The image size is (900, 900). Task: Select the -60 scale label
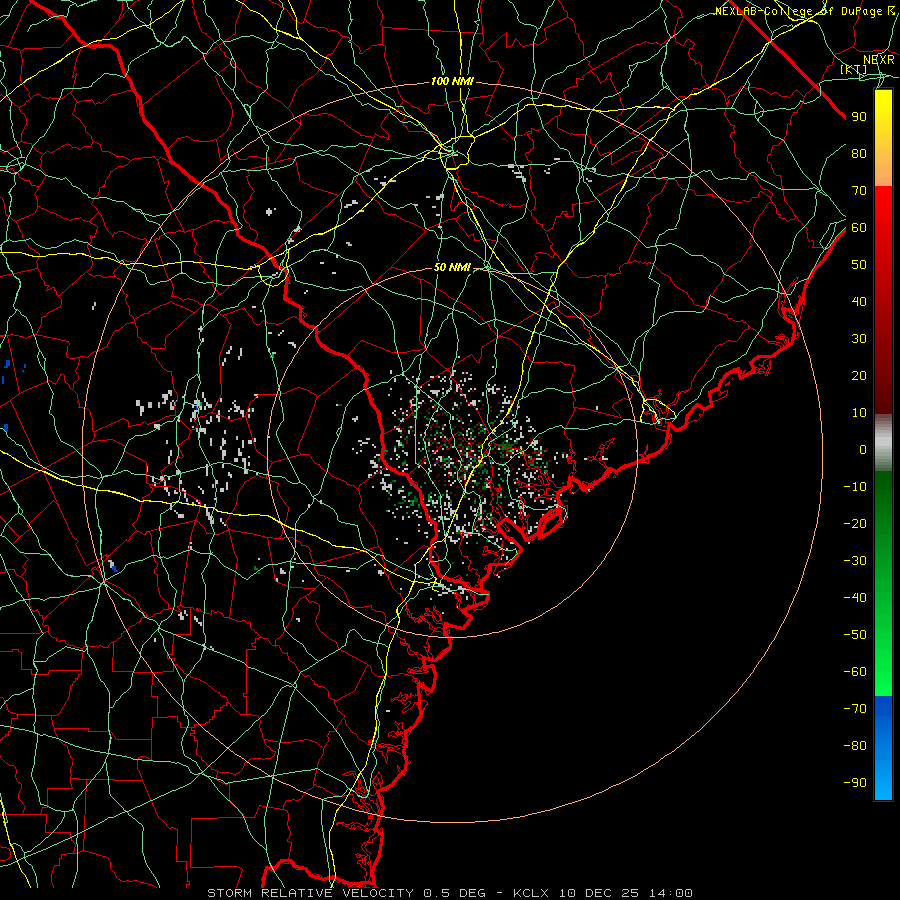click(x=855, y=672)
